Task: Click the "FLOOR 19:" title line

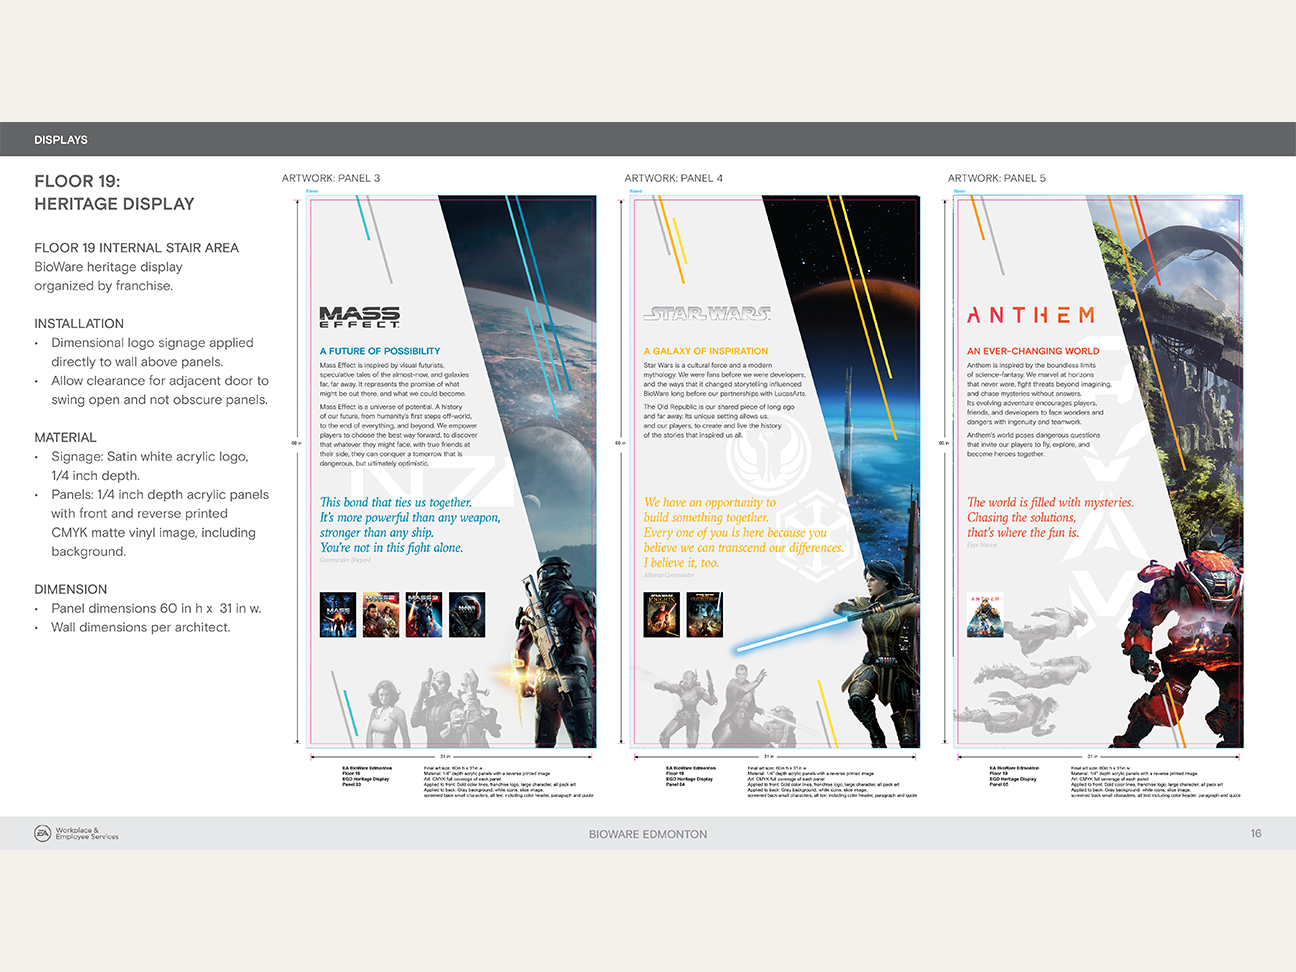Action: 77,181
